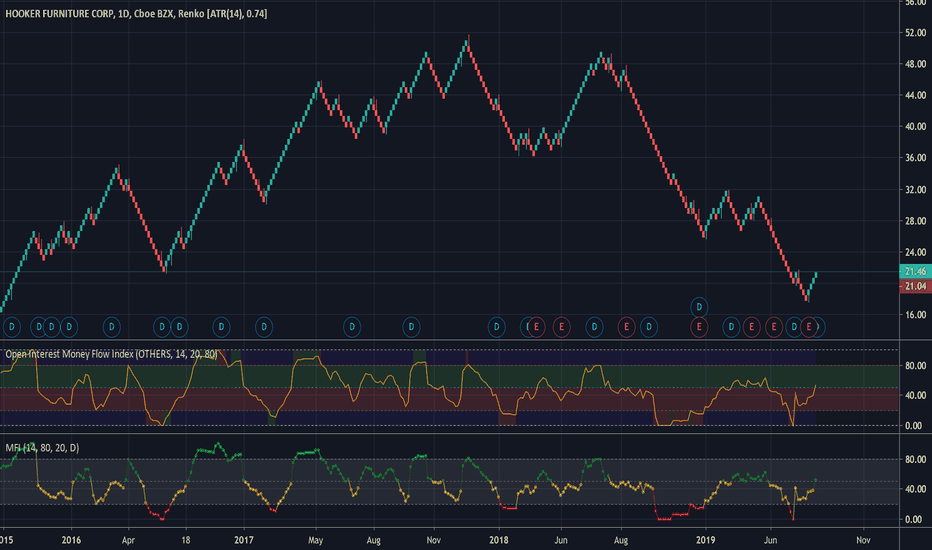932x550 pixels.
Task: Click the elevated D dividend marker near 2019
Action: pyautogui.click(x=699, y=307)
